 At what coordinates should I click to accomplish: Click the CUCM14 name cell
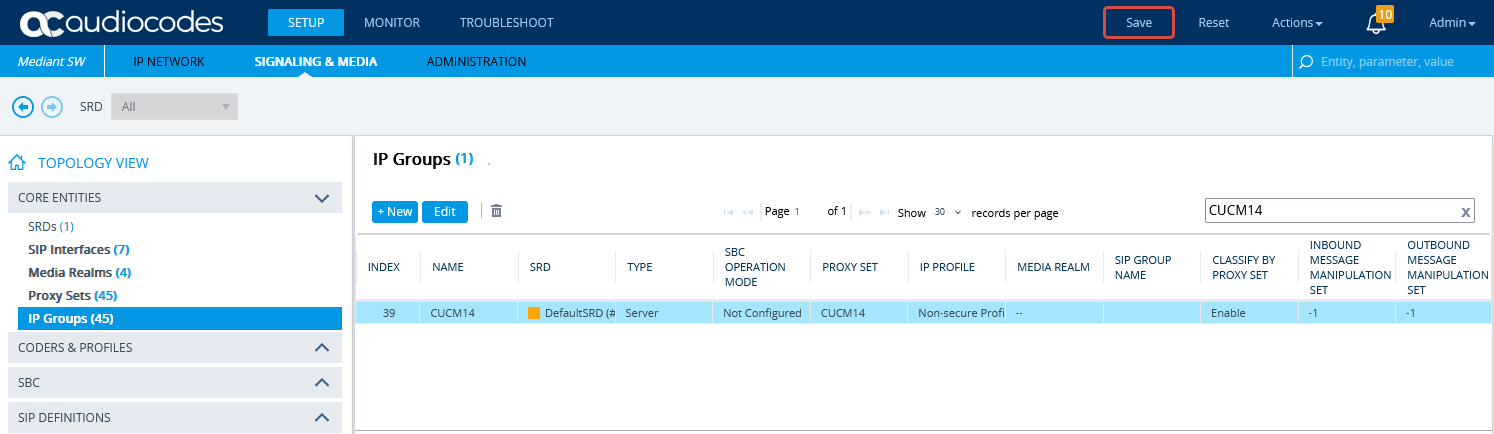470,313
